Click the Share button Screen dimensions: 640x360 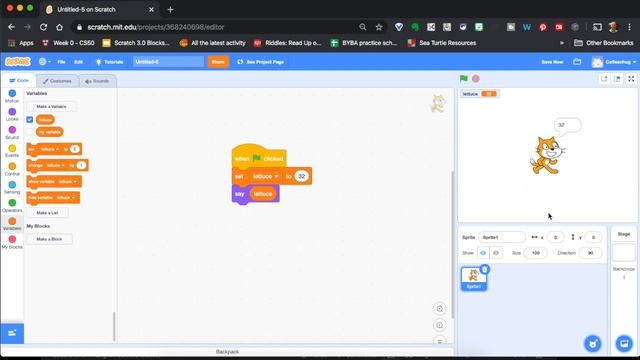218,62
